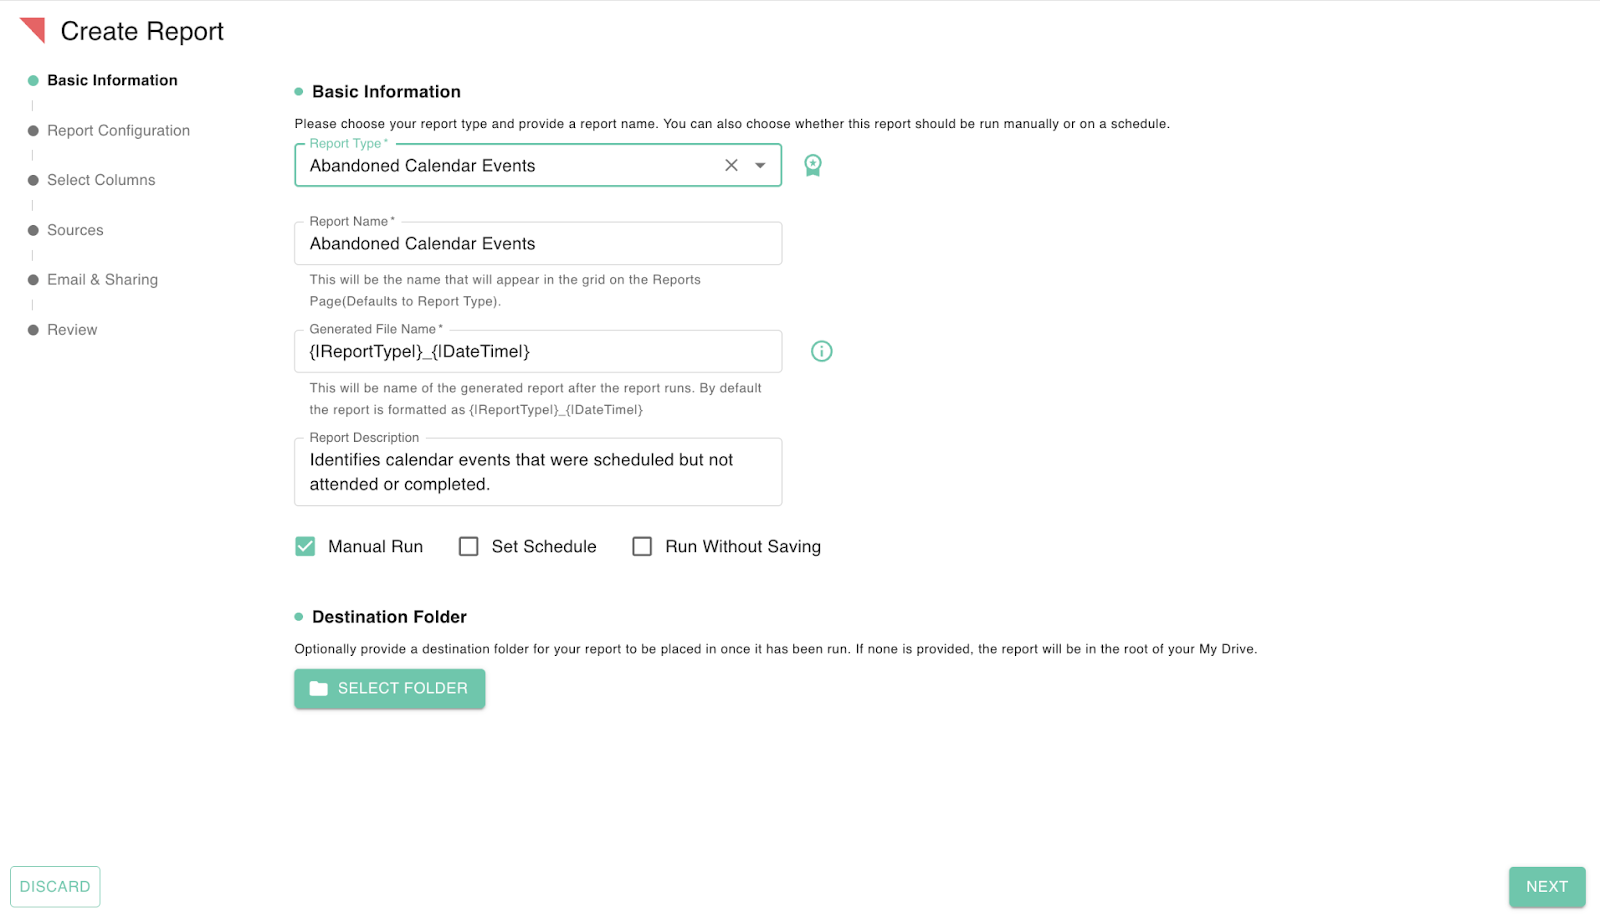Click the folder icon inside SELECT FOLDER button
1600x916 pixels.
pyautogui.click(x=318, y=688)
